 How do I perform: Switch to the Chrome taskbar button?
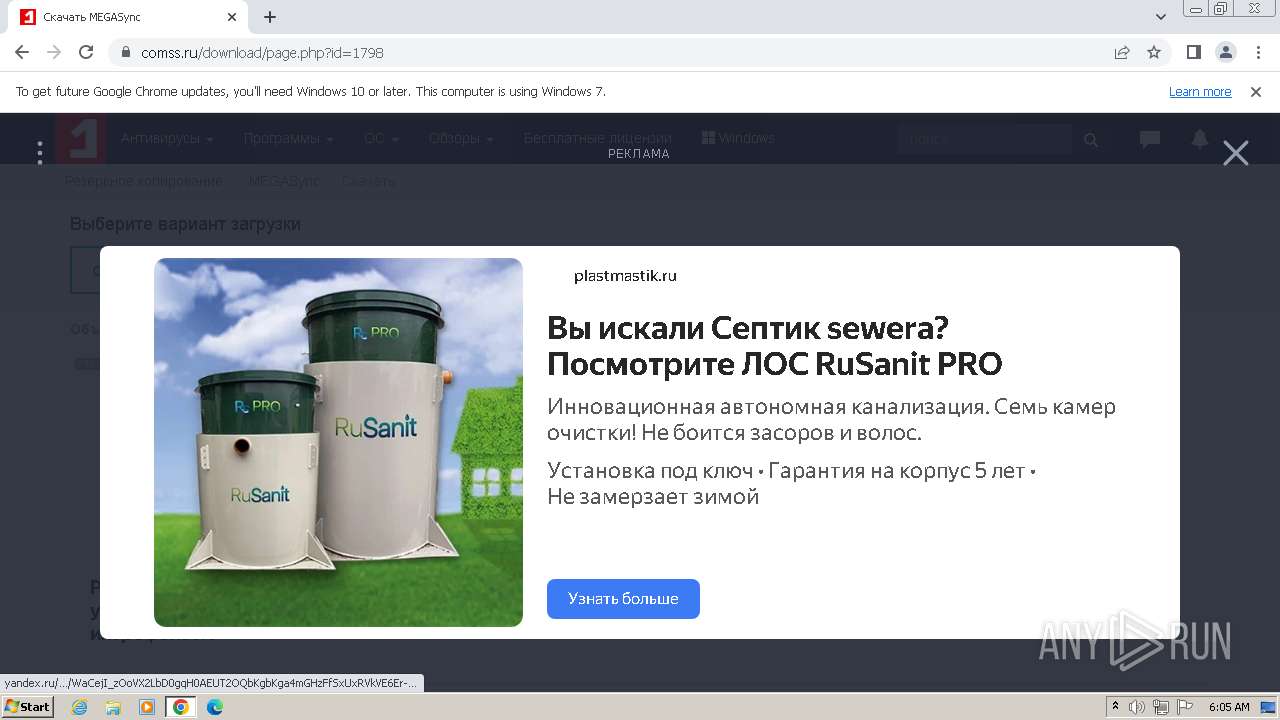[x=180, y=707]
